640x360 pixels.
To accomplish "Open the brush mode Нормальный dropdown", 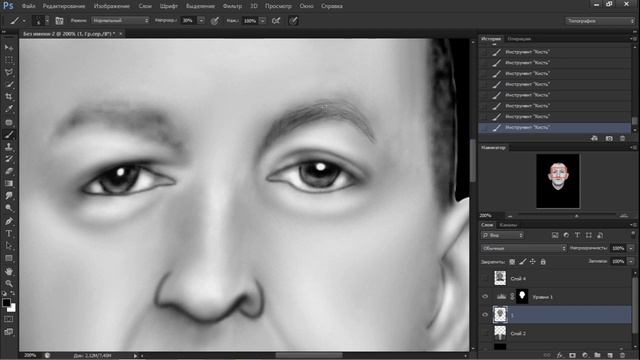I will click(120, 20).
